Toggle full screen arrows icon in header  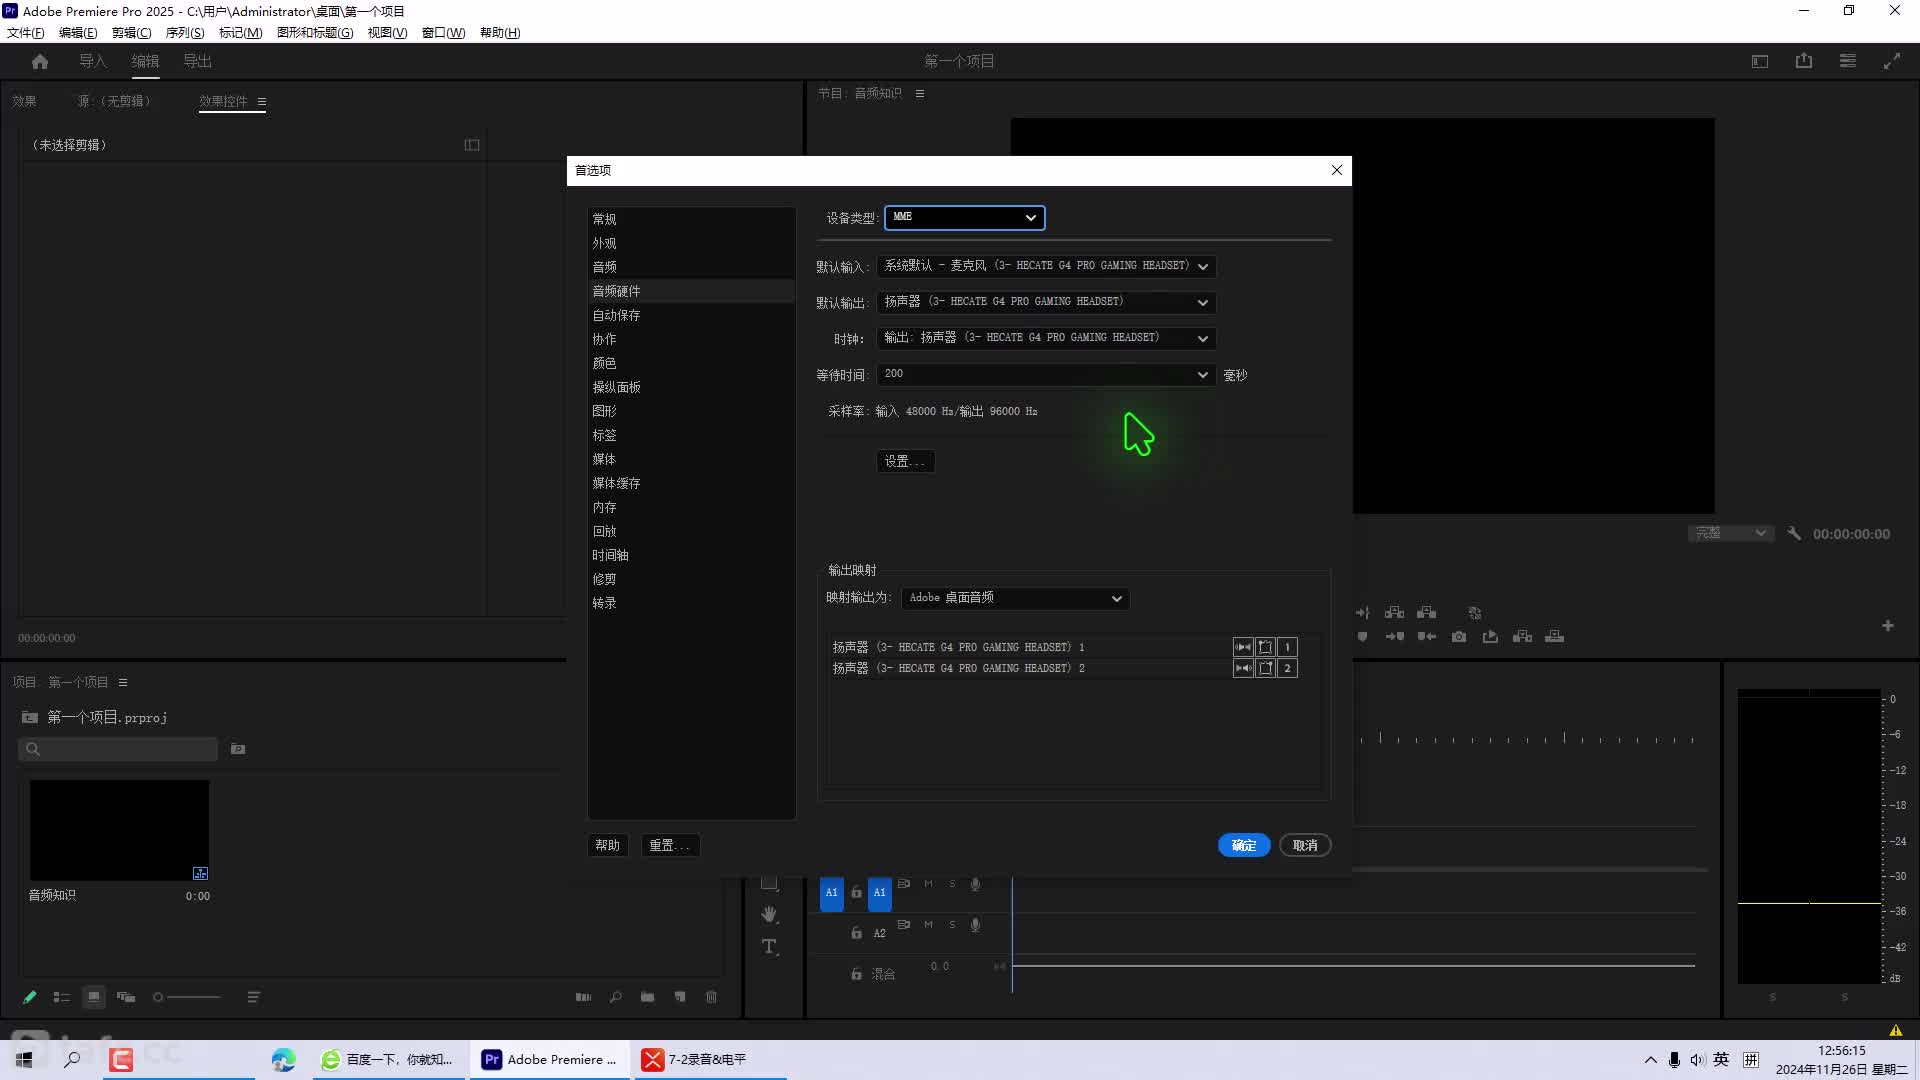[x=1892, y=61]
